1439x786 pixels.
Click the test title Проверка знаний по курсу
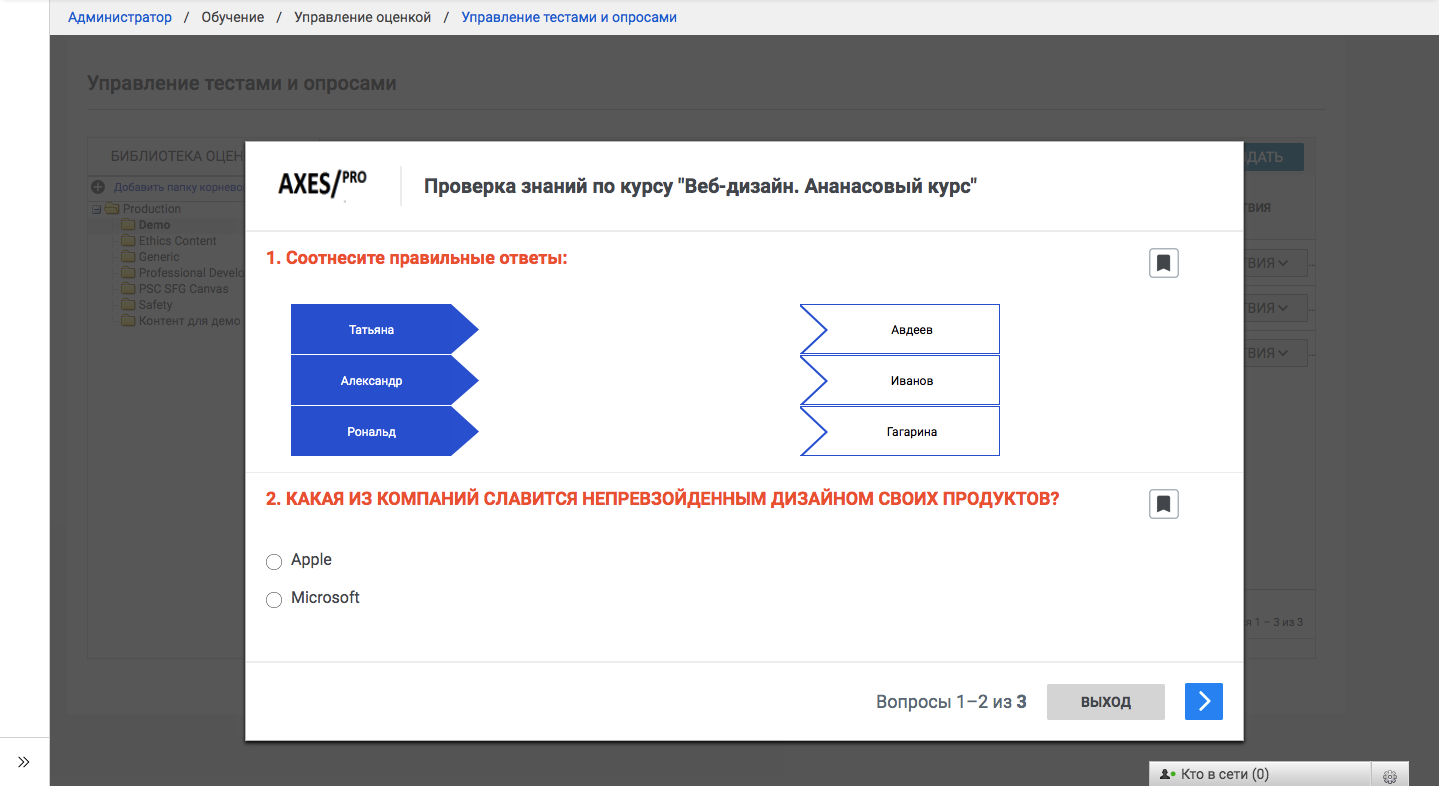coord(700,187)
